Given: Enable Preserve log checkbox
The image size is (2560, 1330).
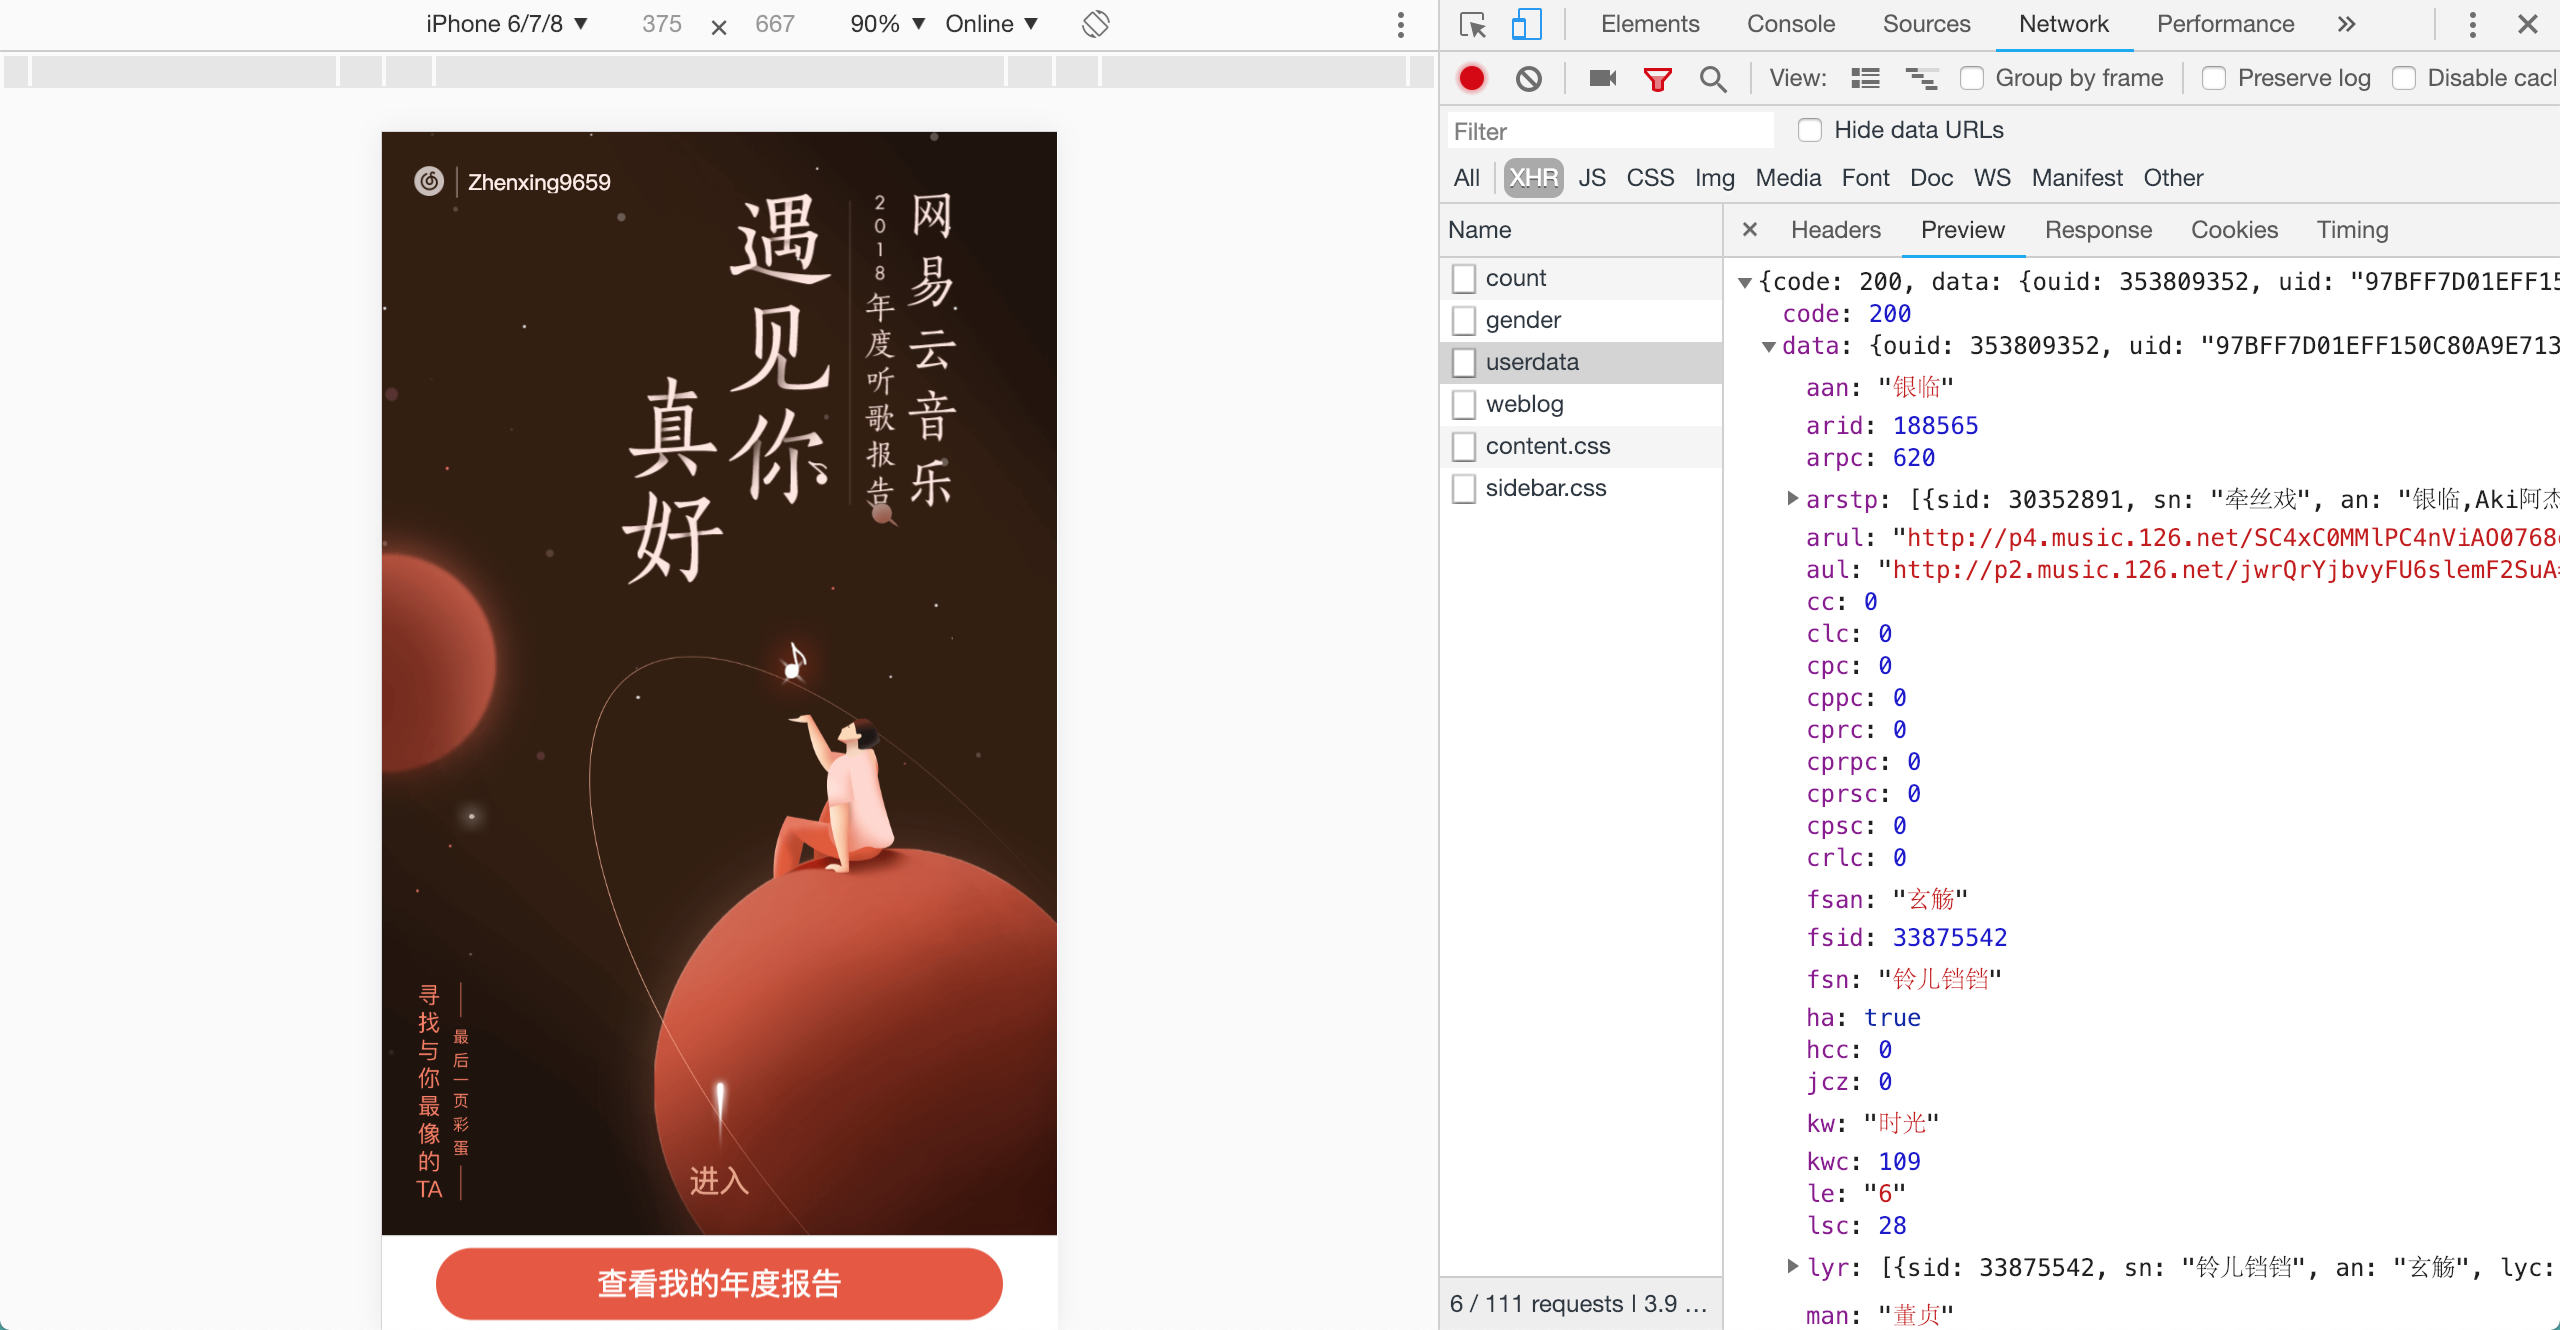Looking at the screenshot, I should click(x=2213, y=78).
